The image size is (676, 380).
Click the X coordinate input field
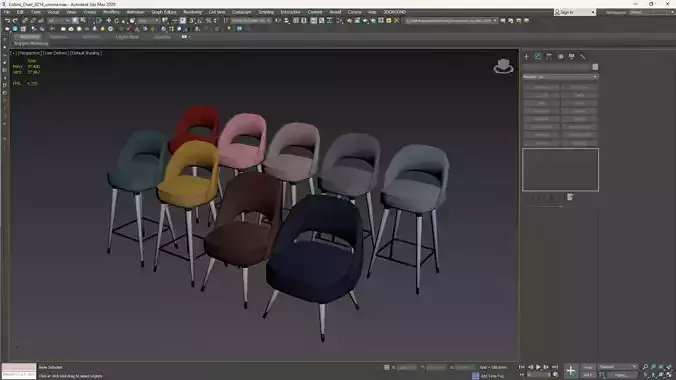[x=407, y=367]
